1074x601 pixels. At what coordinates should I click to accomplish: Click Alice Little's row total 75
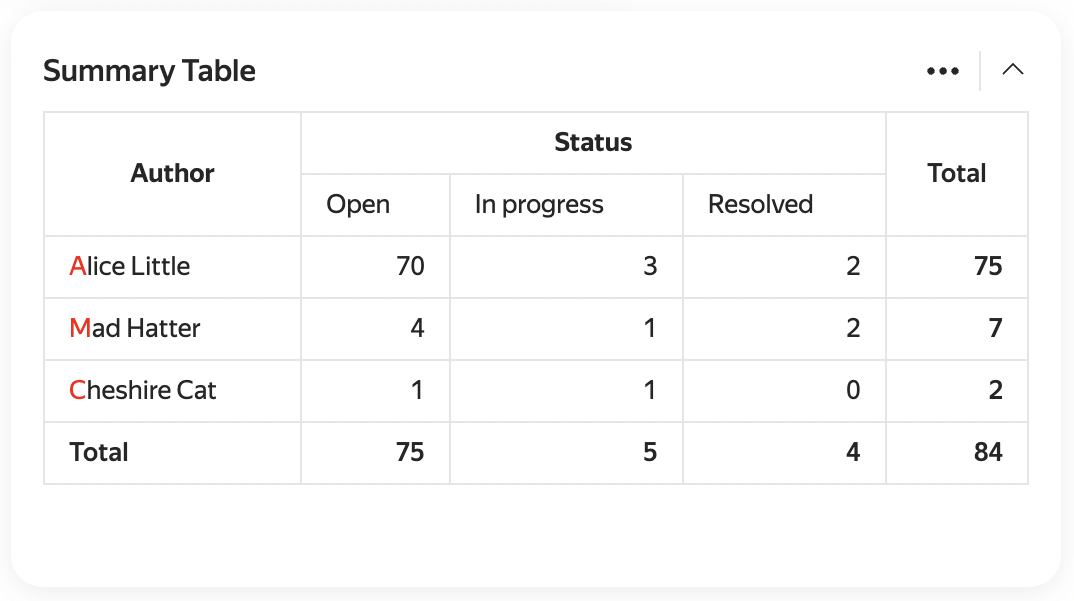988,266
